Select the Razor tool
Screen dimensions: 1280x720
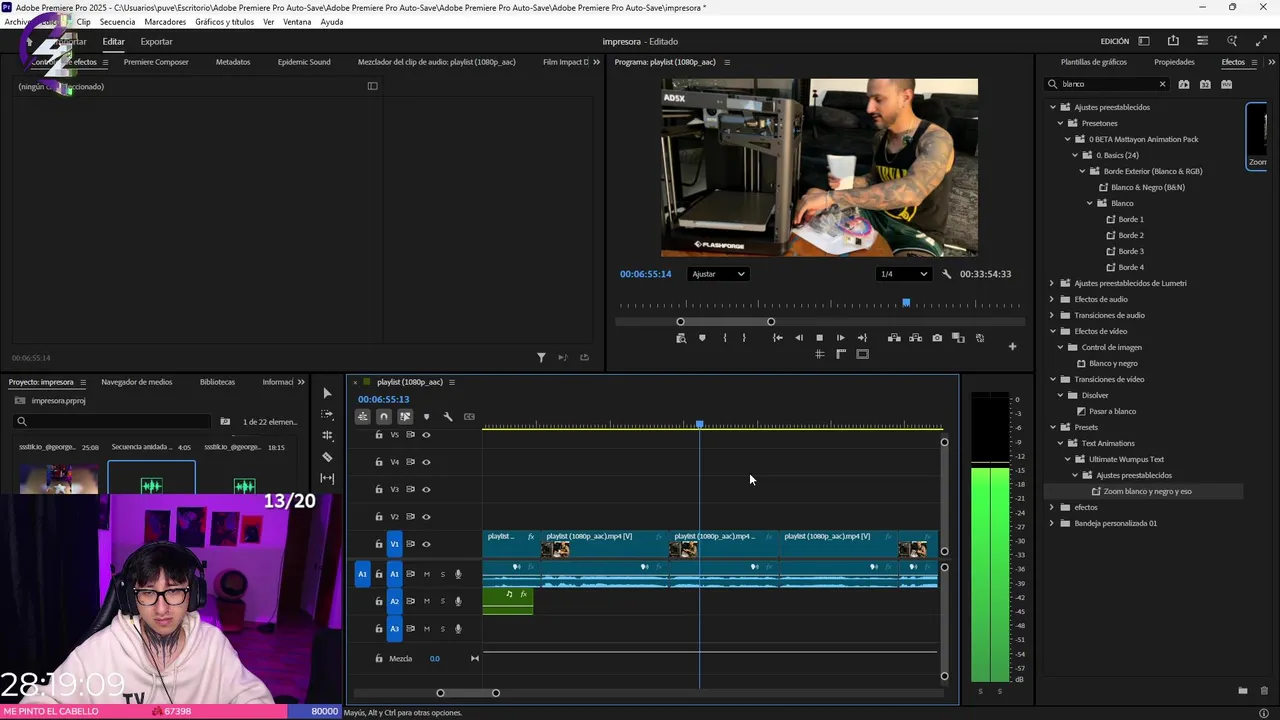[x=327, y=457]
